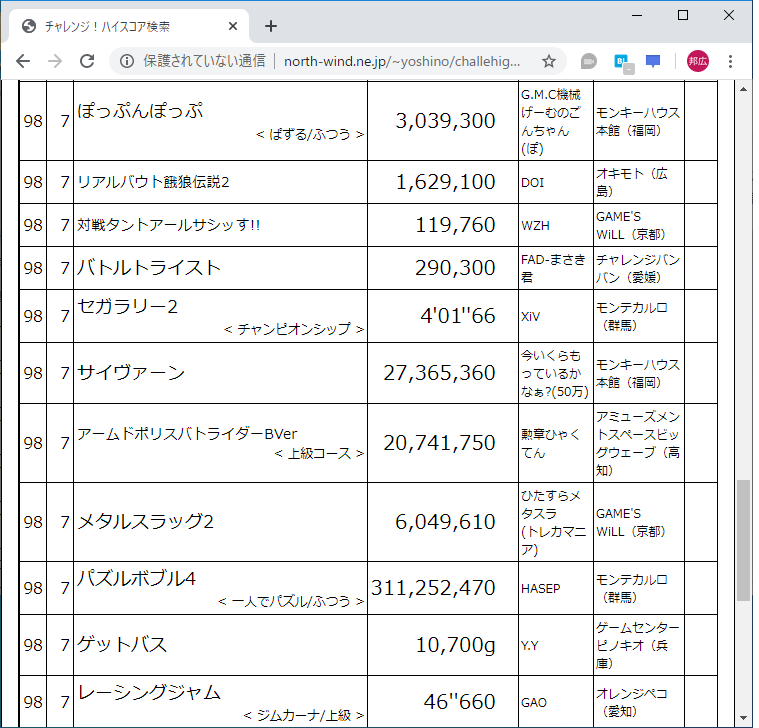Select arcade オキモト（広島）
The width and height of the screenshot is (759, 728).
click(632, 182)
